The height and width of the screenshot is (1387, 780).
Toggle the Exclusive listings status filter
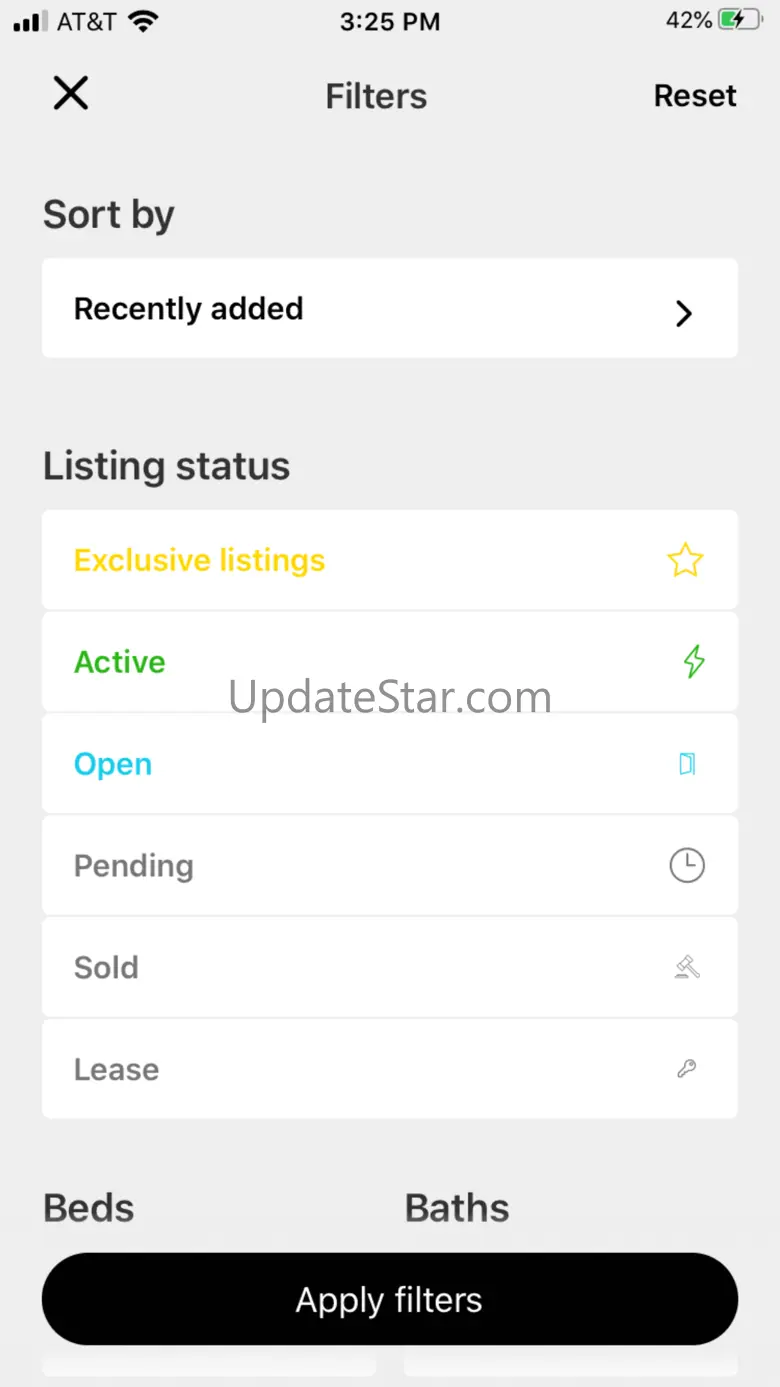click(x=200, y=560)
